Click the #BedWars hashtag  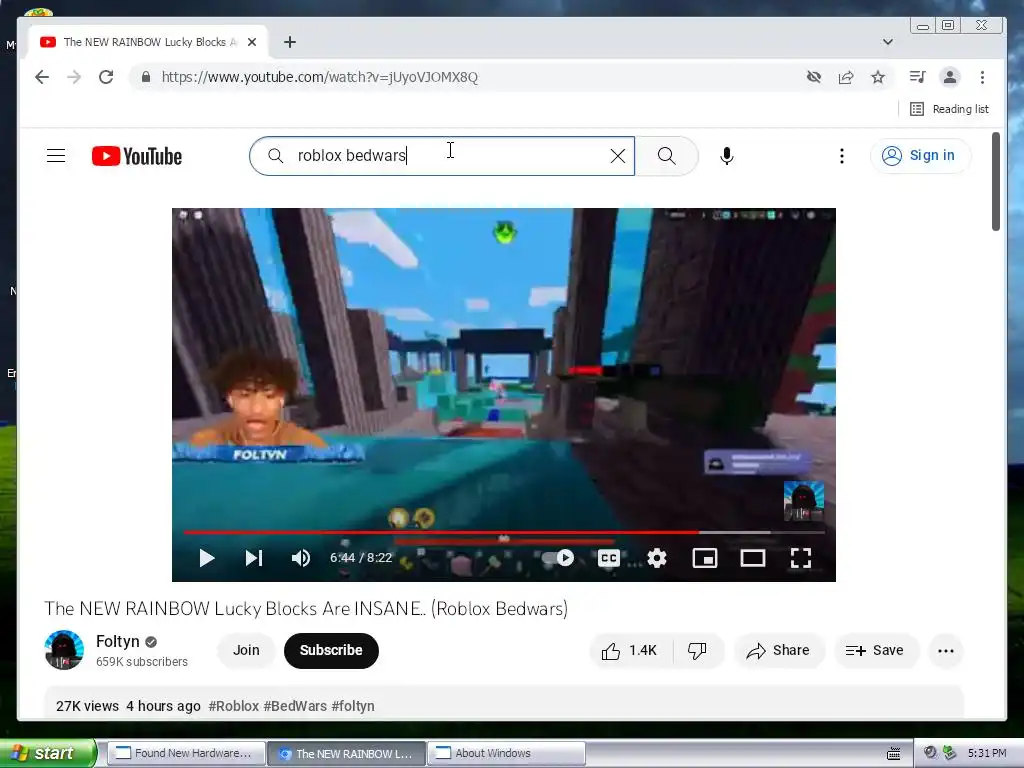tap(295, 706)
